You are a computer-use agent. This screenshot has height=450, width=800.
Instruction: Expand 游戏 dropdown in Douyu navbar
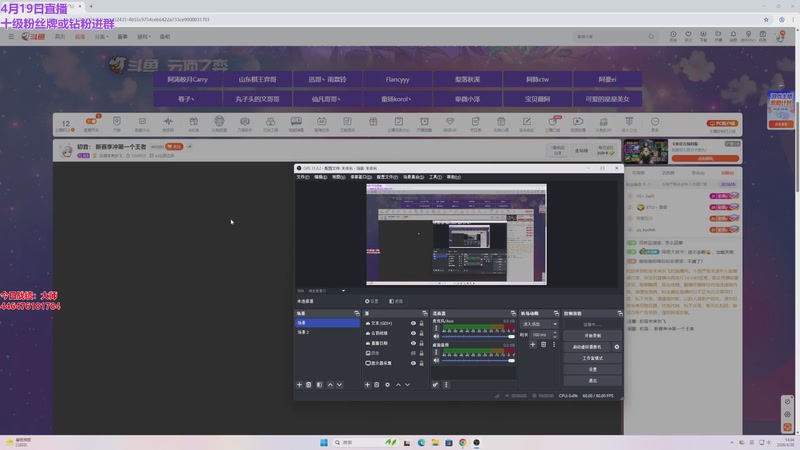[x=144, y=37]
